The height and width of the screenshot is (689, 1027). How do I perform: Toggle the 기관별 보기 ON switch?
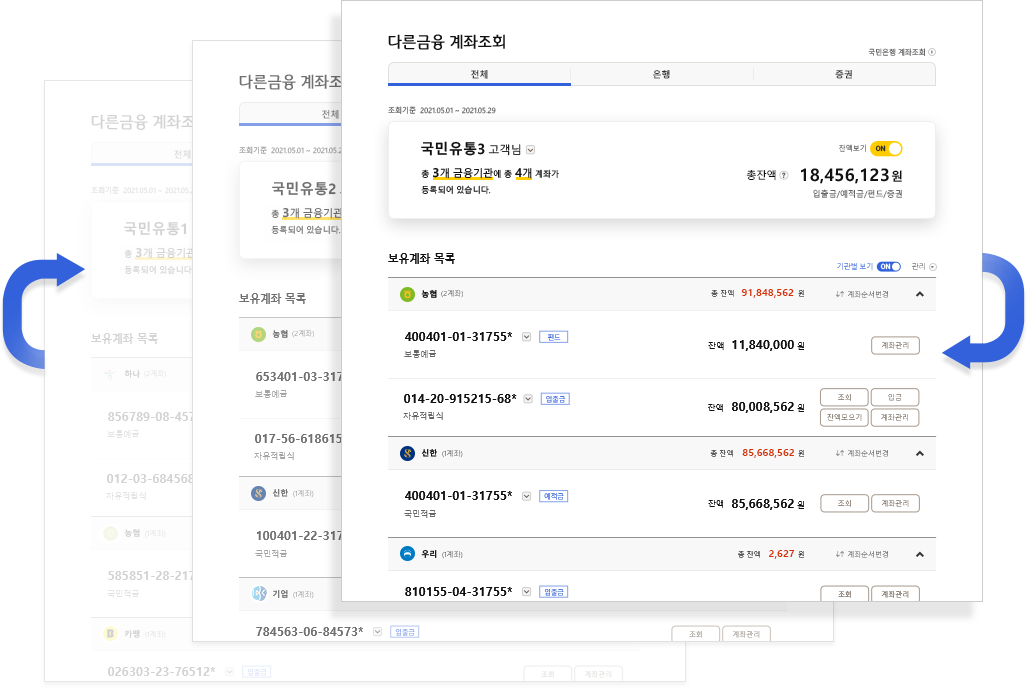coord(889,267)
